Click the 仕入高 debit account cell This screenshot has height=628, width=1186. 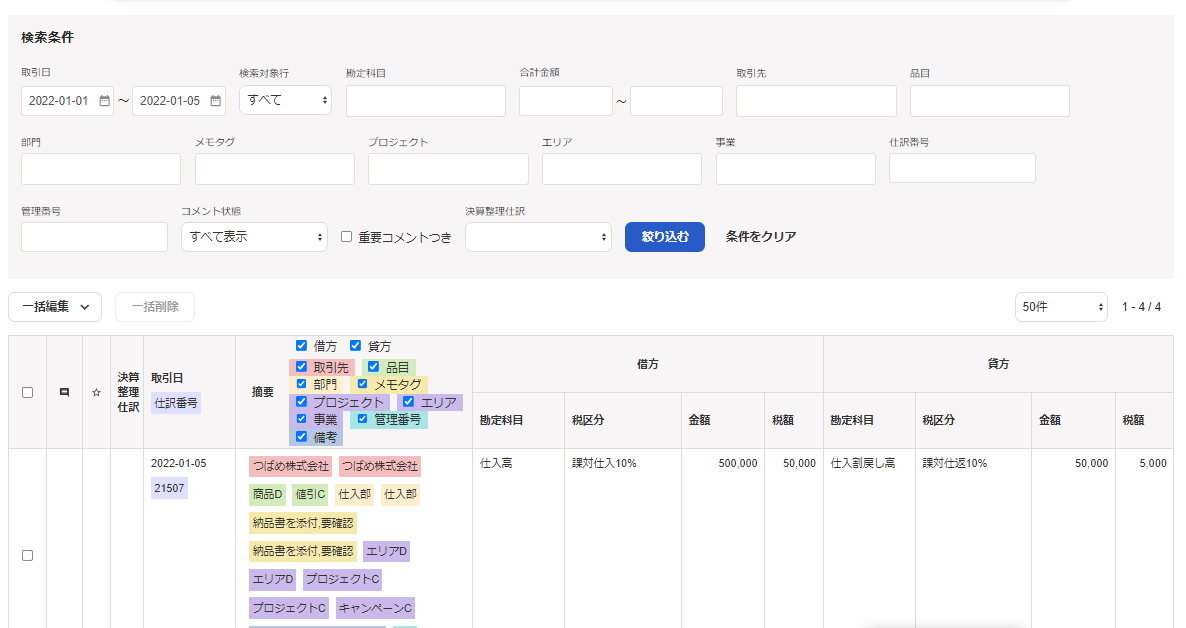496,463
